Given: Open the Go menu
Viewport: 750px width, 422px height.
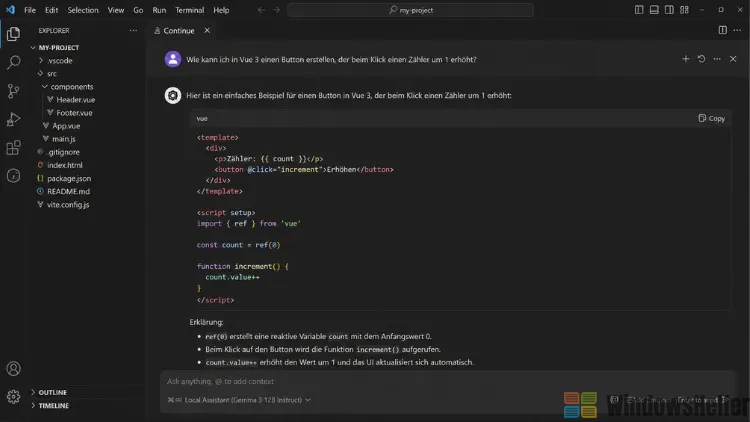Looking at the screenshot, I should [138, 10].
